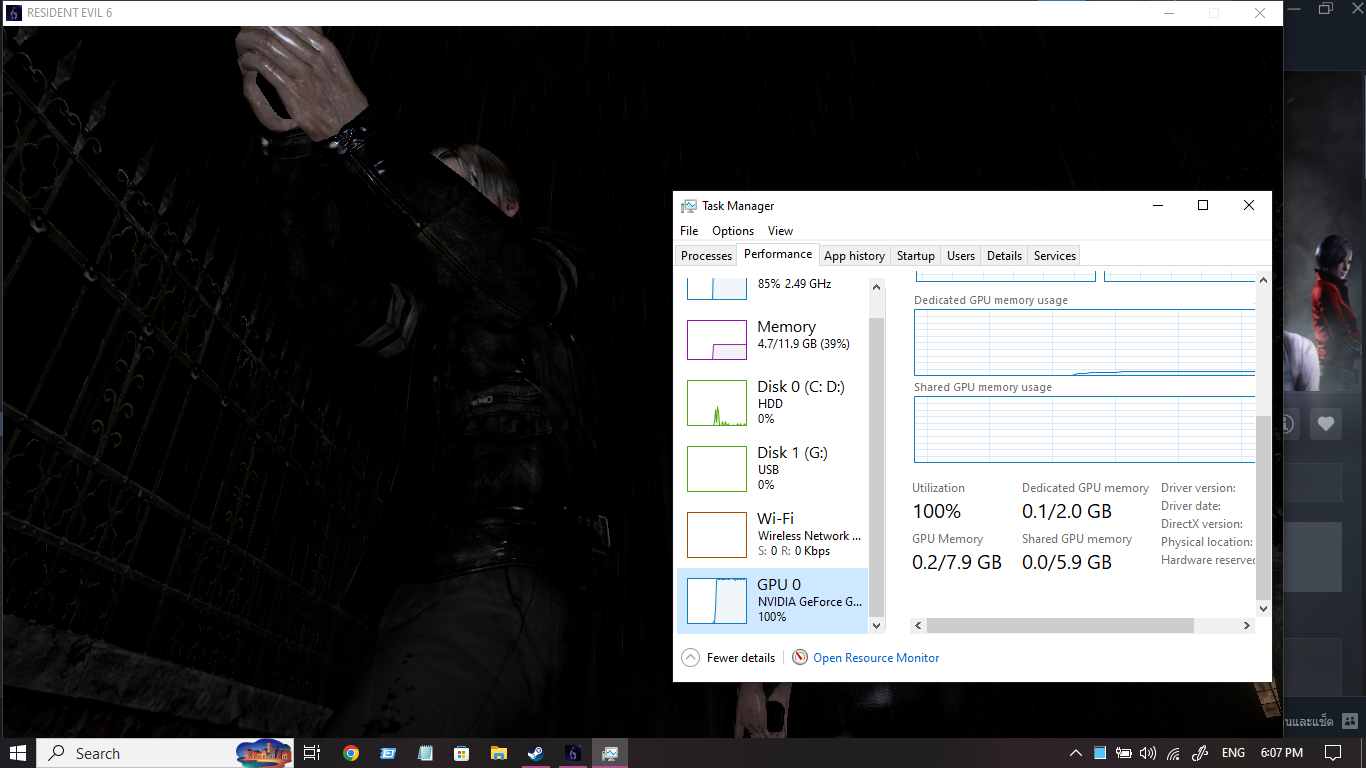
Task: Launch Google Chrome from the taskbar
Action: 350,753
